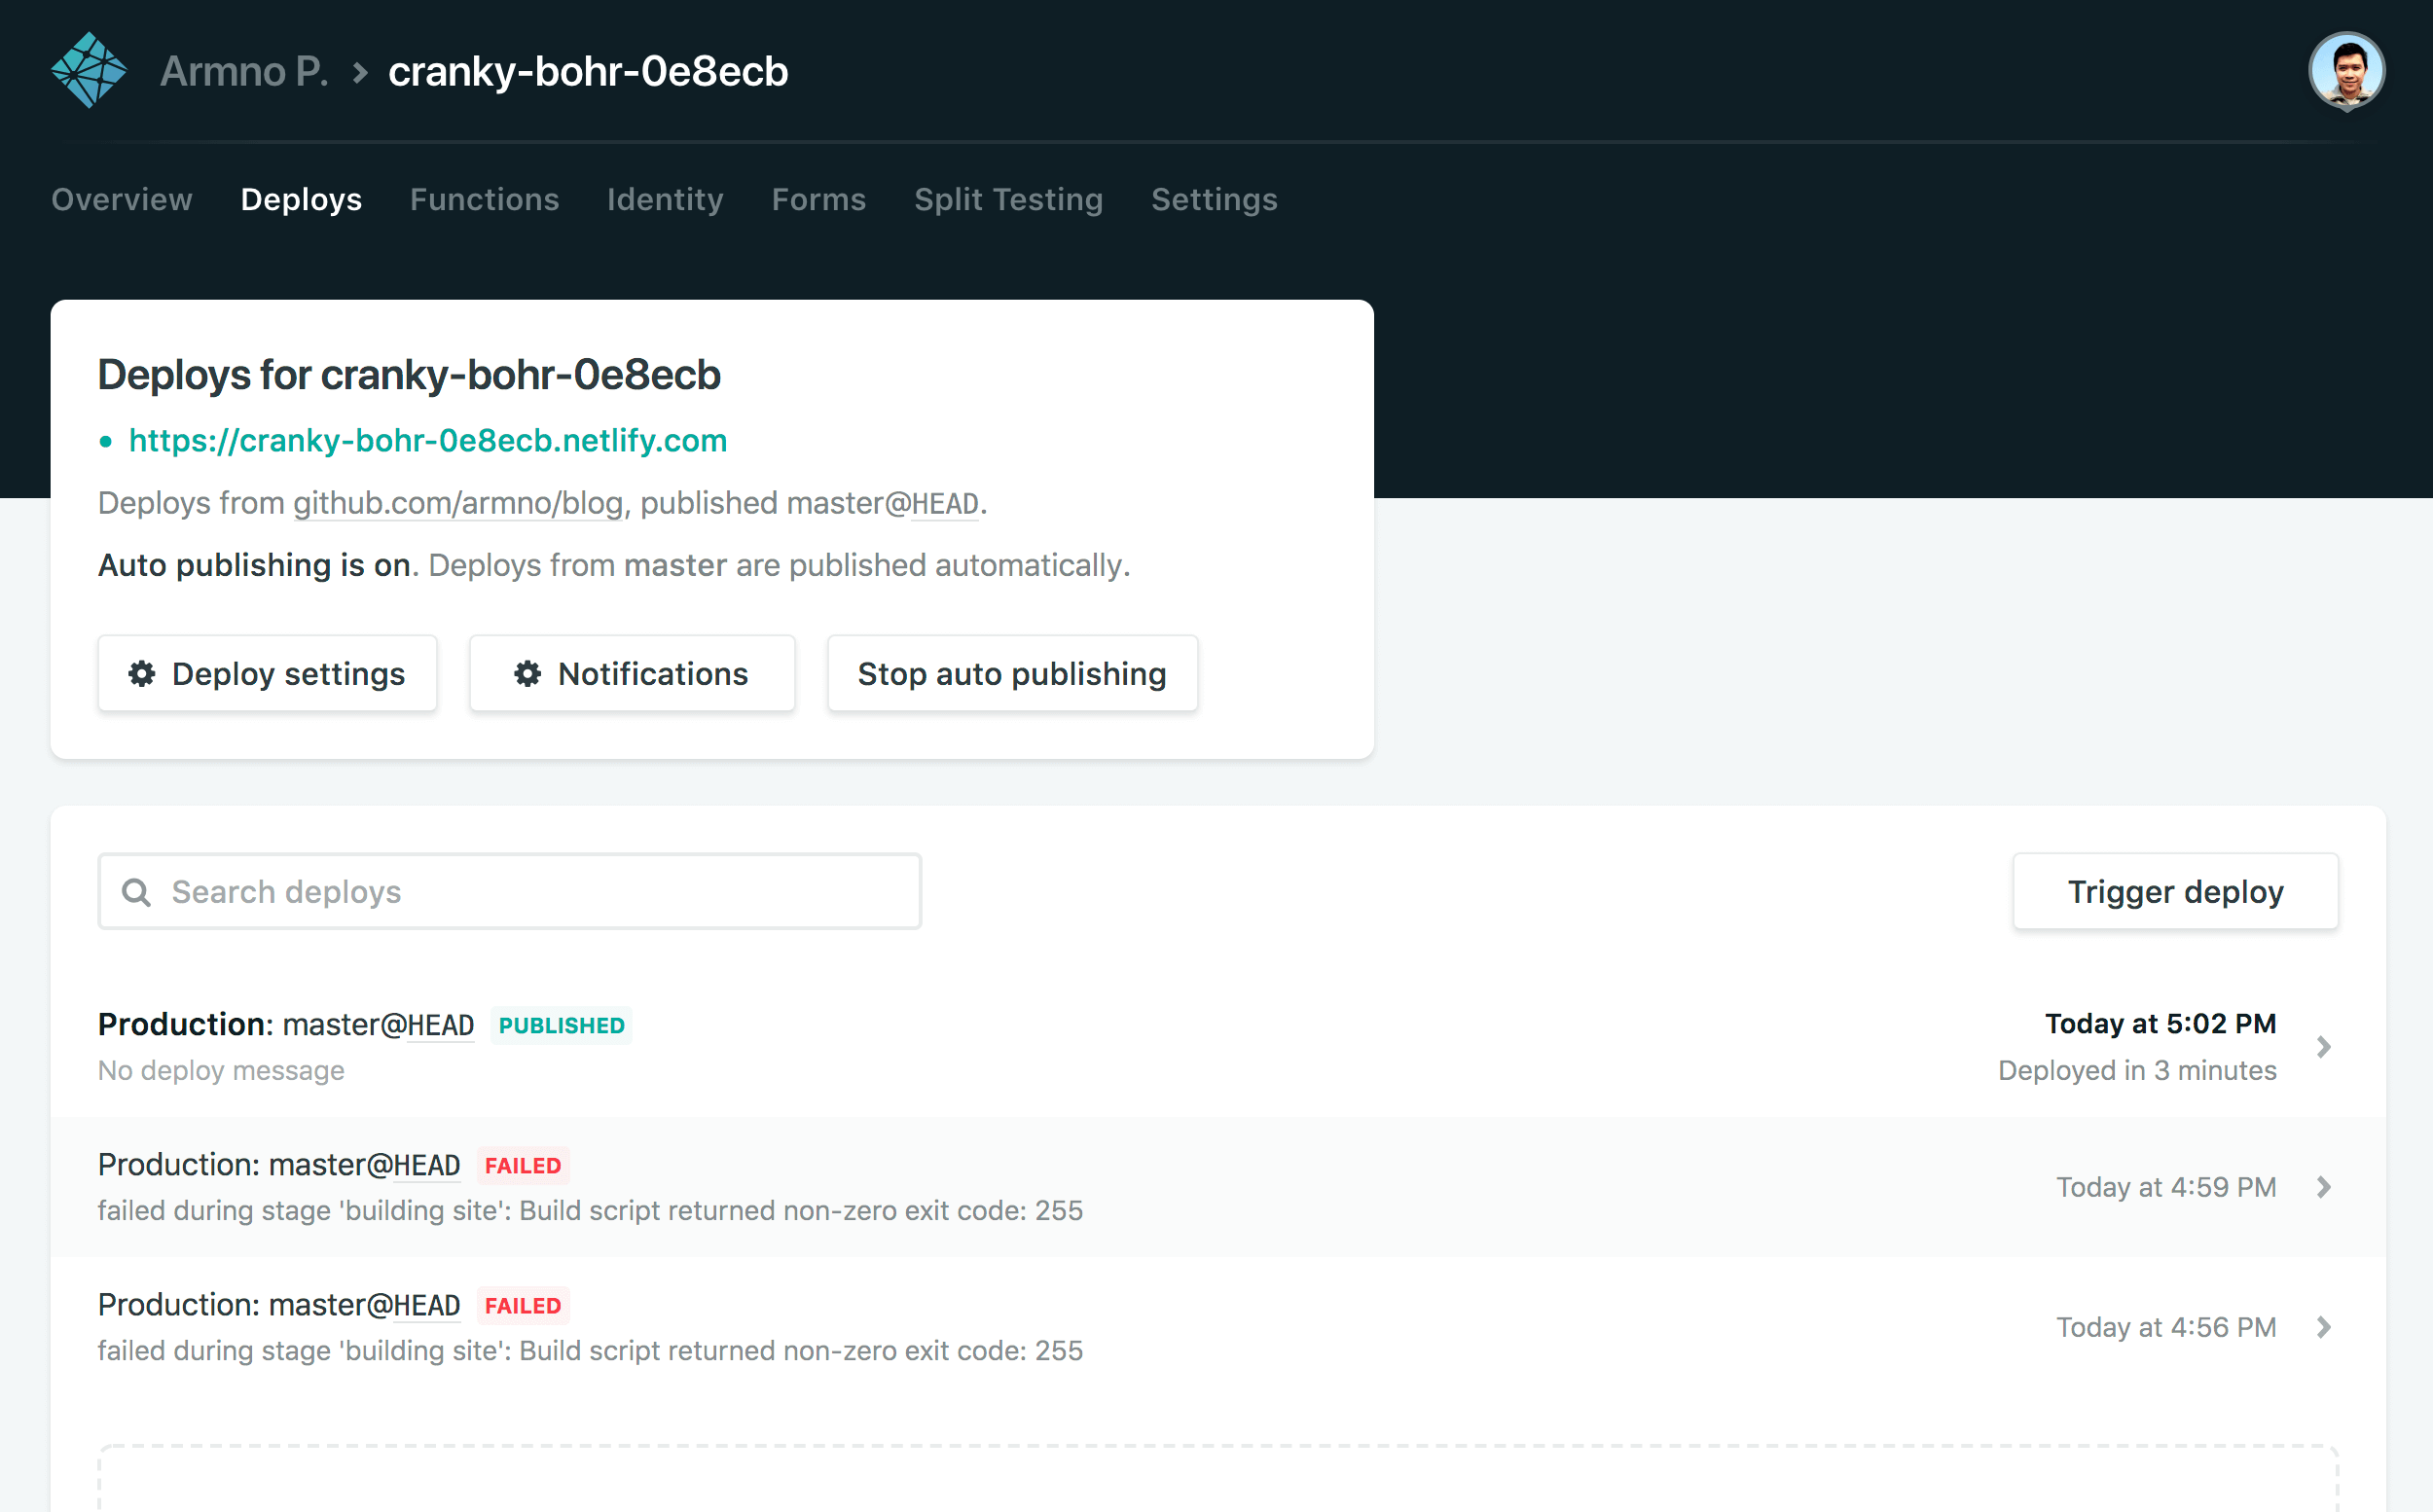The height and width of the screenshot is (1512, 2433).
Task: Select the Settings tab
Action: tap(1214, 198)
